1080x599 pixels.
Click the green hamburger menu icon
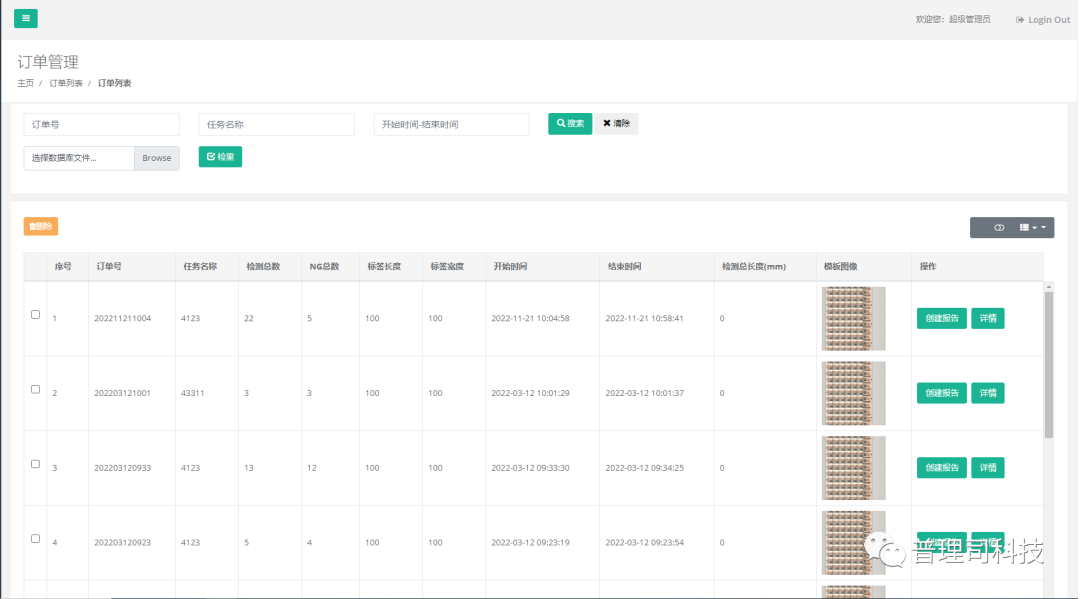[x=26, y=18]
